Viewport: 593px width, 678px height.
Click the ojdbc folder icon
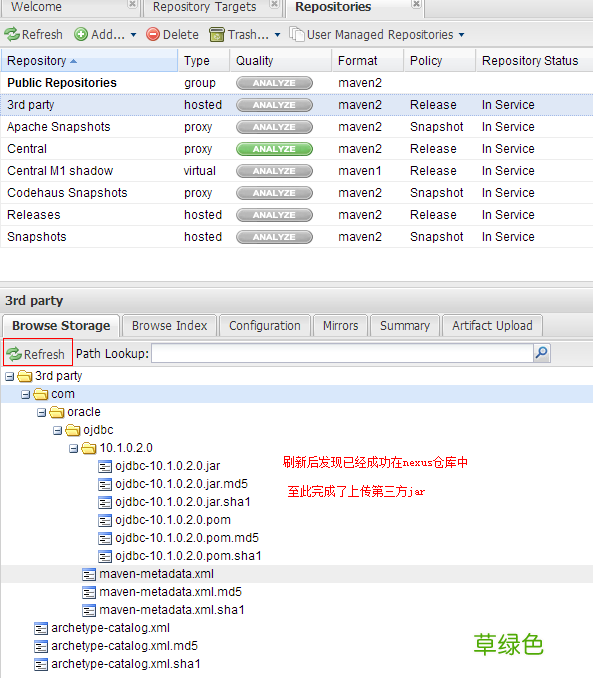click(73, 430)
